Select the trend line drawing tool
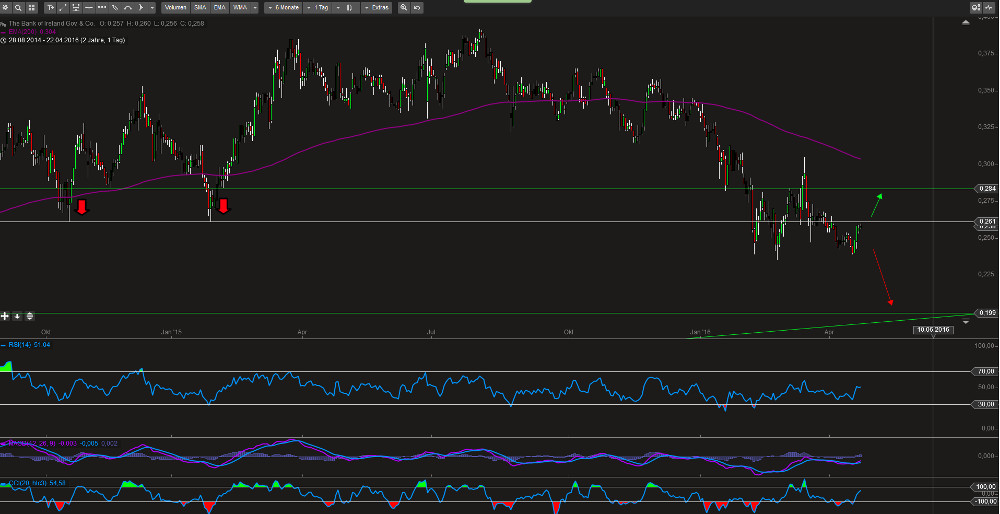1000x514 pixels. click(x=63, y=8)
